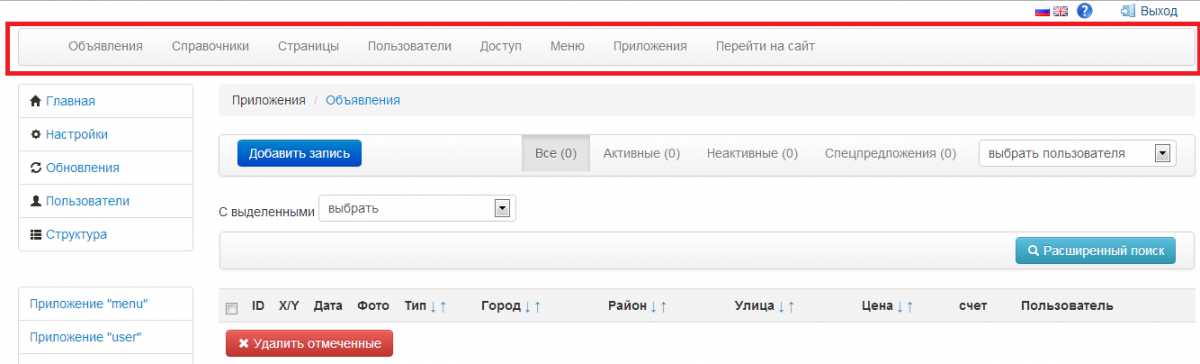1200x364 pixels.
Task: Open Пользователи in the top menu
Action: click(409, 46)
